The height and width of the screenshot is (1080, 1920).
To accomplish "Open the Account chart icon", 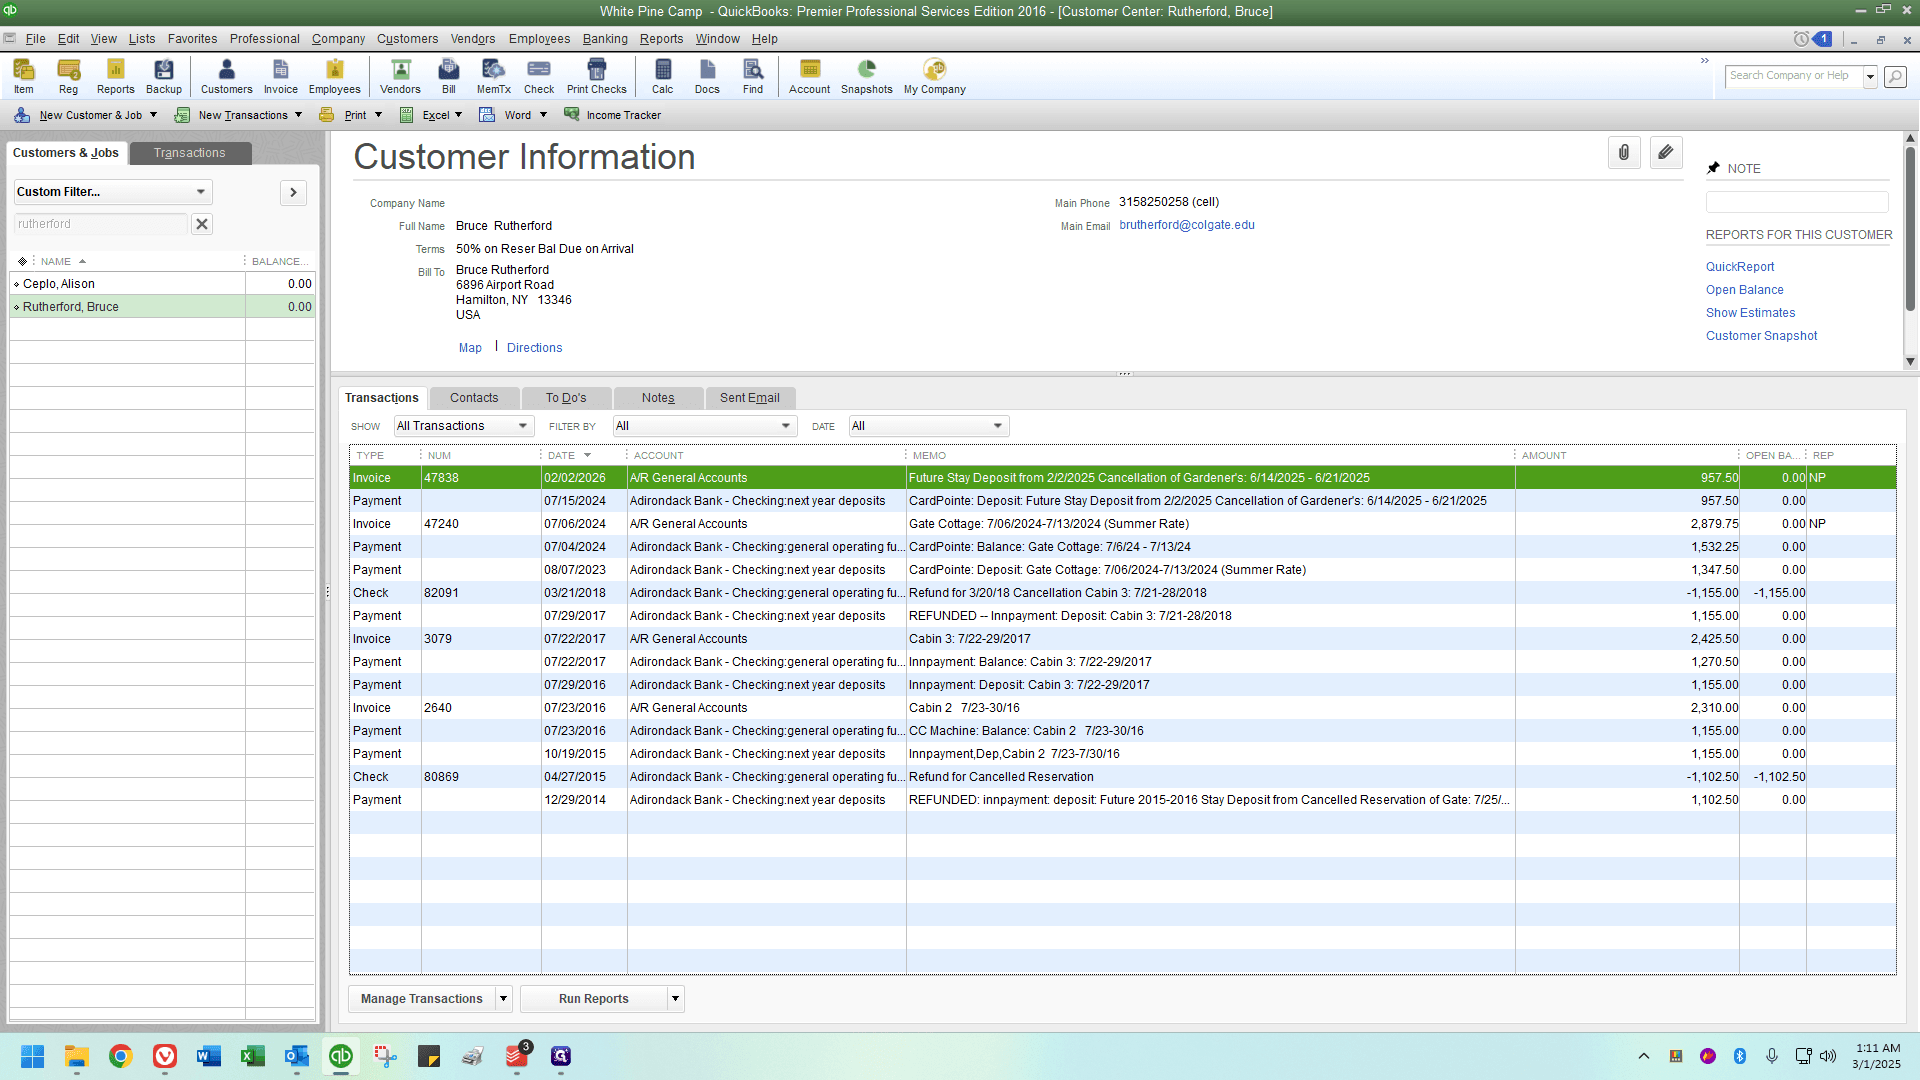I will coord(810,76).
